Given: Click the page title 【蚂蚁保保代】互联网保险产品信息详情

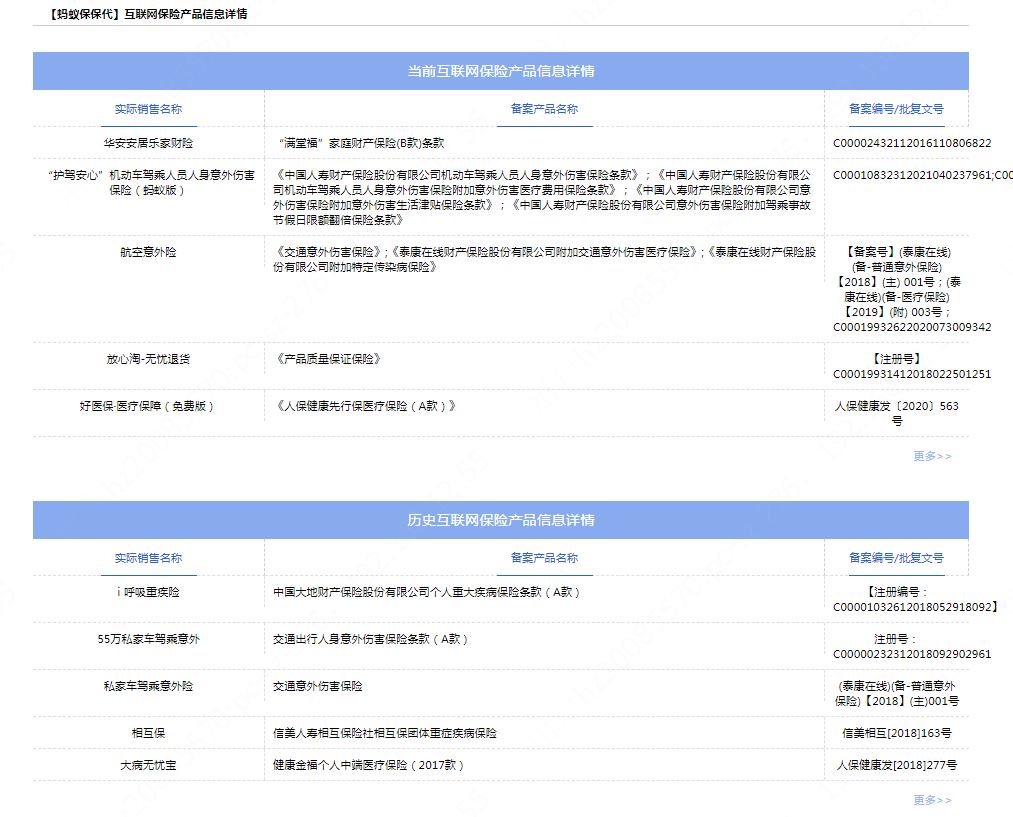Looking at the screenshot, I should tap(148, 14).
